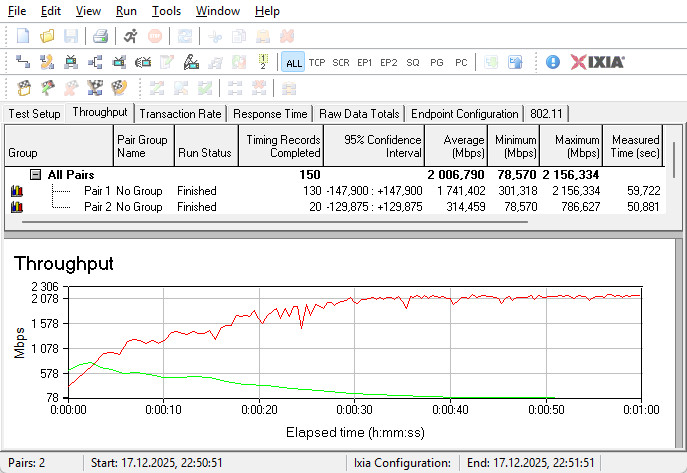Switch to the Endpoint Configuration tab
Image resolution: width=687 pixels, height=473 pixels.
465,114
